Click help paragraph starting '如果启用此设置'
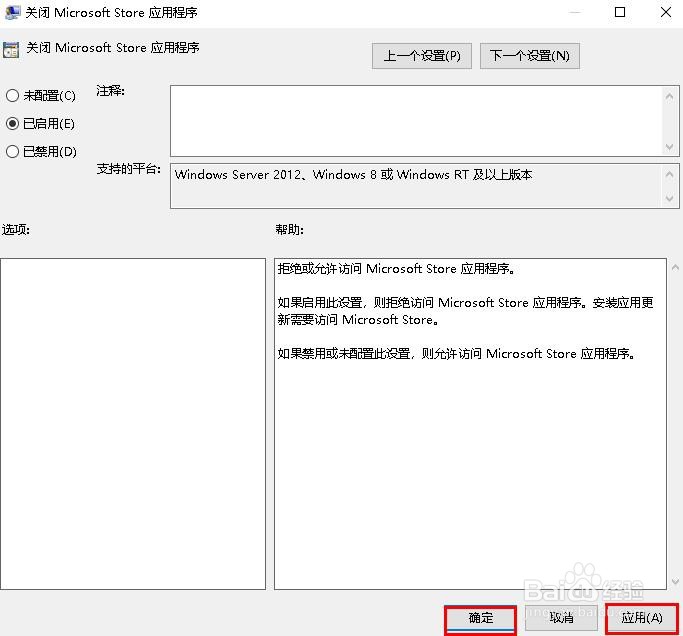The width and height of the screenshot is (683, 636). pyautogui.click(x=465, y=311)
